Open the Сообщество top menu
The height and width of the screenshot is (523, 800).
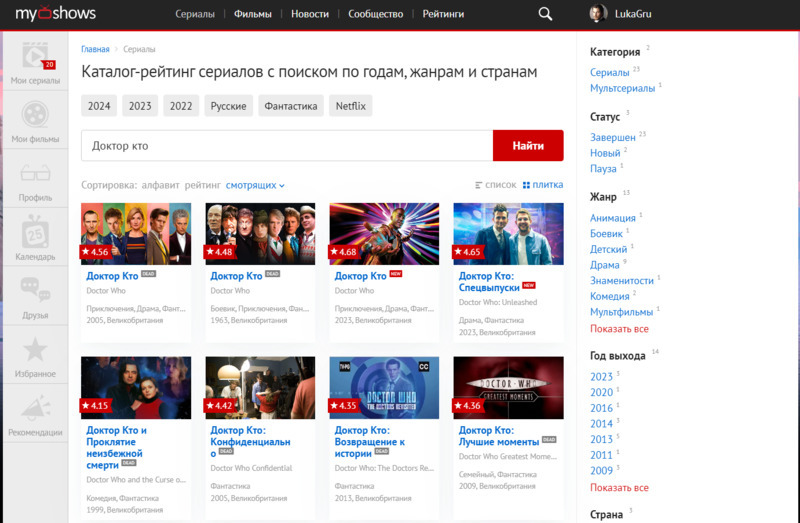(376, 14)
